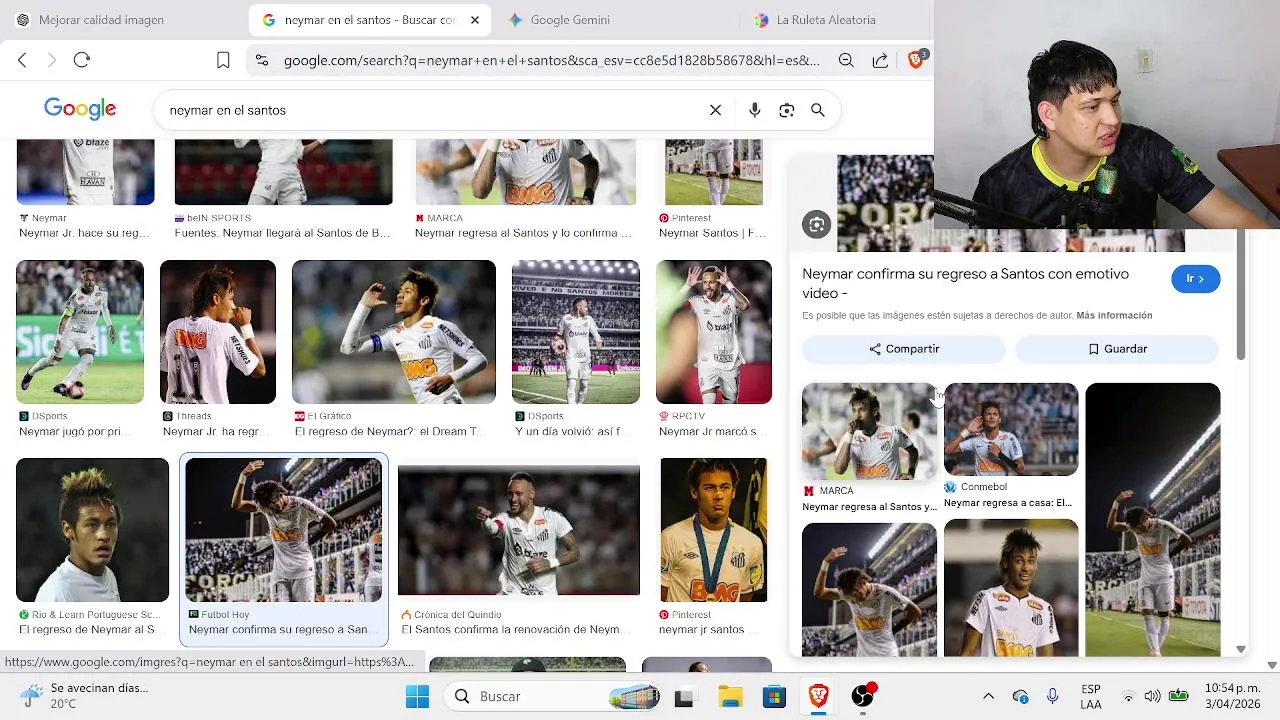Click the address bar URL field
The height and width of the screenshot is (720, 1280).
click(x=551, y=60)
